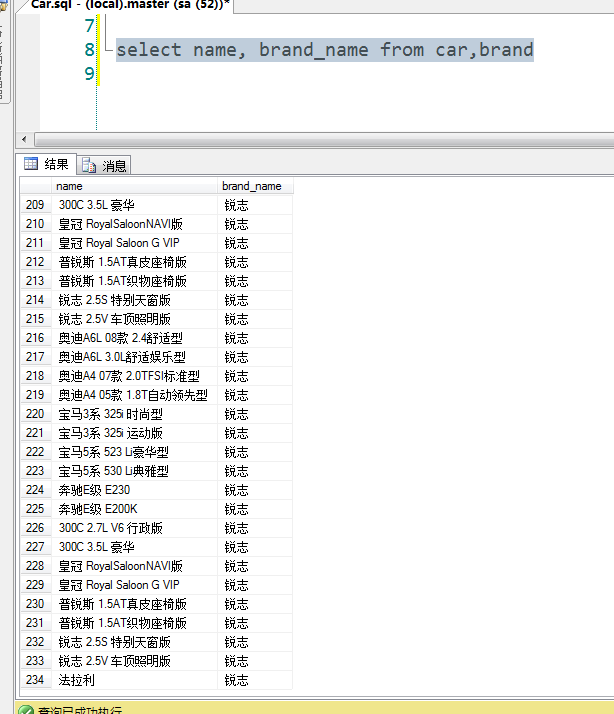The image size is (614, 714).
Task: Click cell '皇冠 Royal Saloon G VIP' in row 211
Action: [x=134, y=243]
